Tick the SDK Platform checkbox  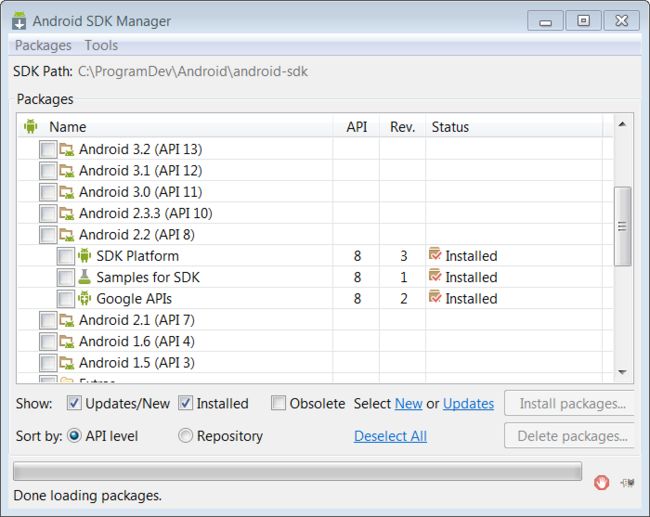tap(65, 256)
